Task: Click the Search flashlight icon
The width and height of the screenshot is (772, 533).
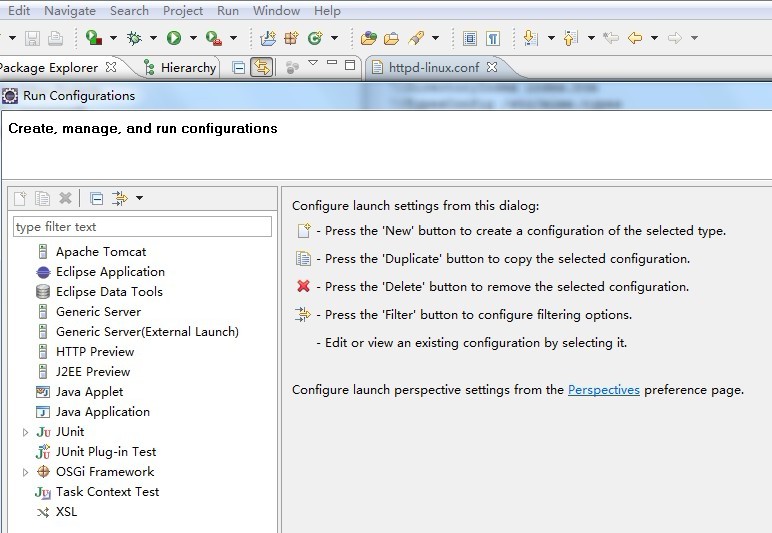Action: point(416,38)
